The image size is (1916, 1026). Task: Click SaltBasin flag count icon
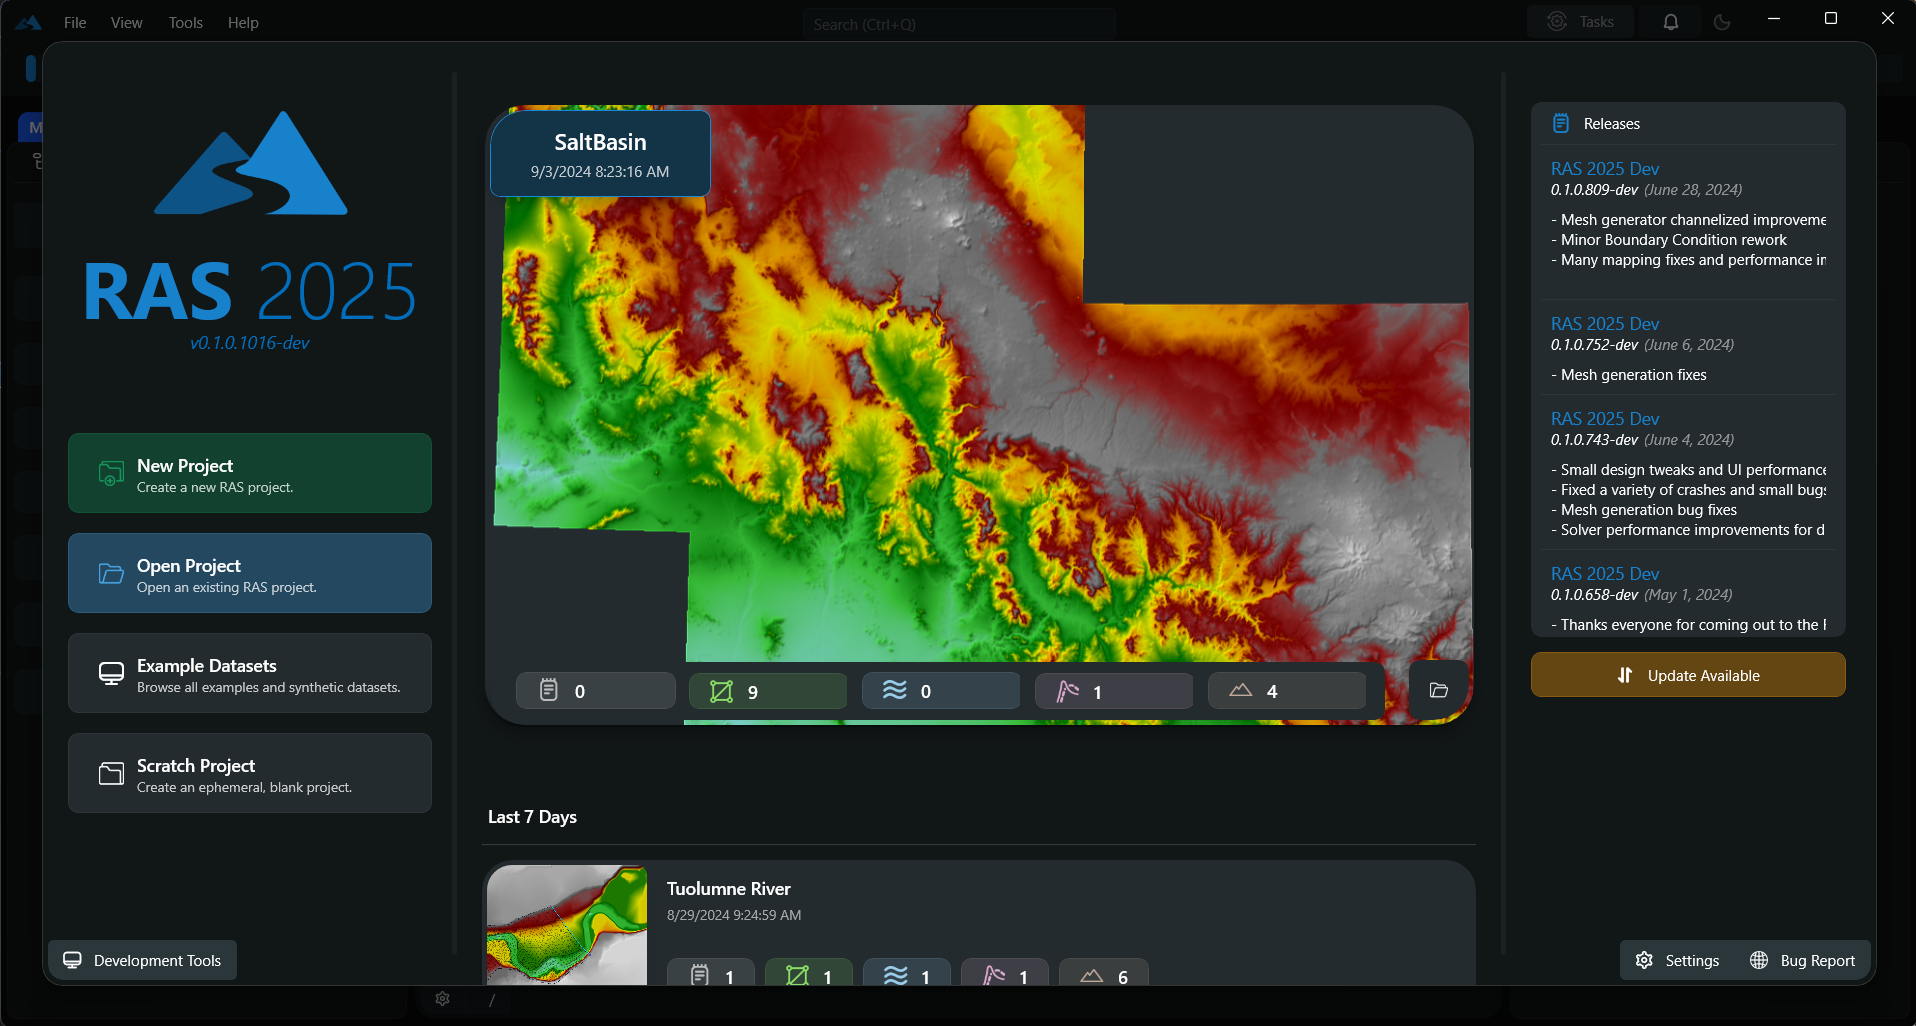pyautogui.click(x=1068, y=691)
